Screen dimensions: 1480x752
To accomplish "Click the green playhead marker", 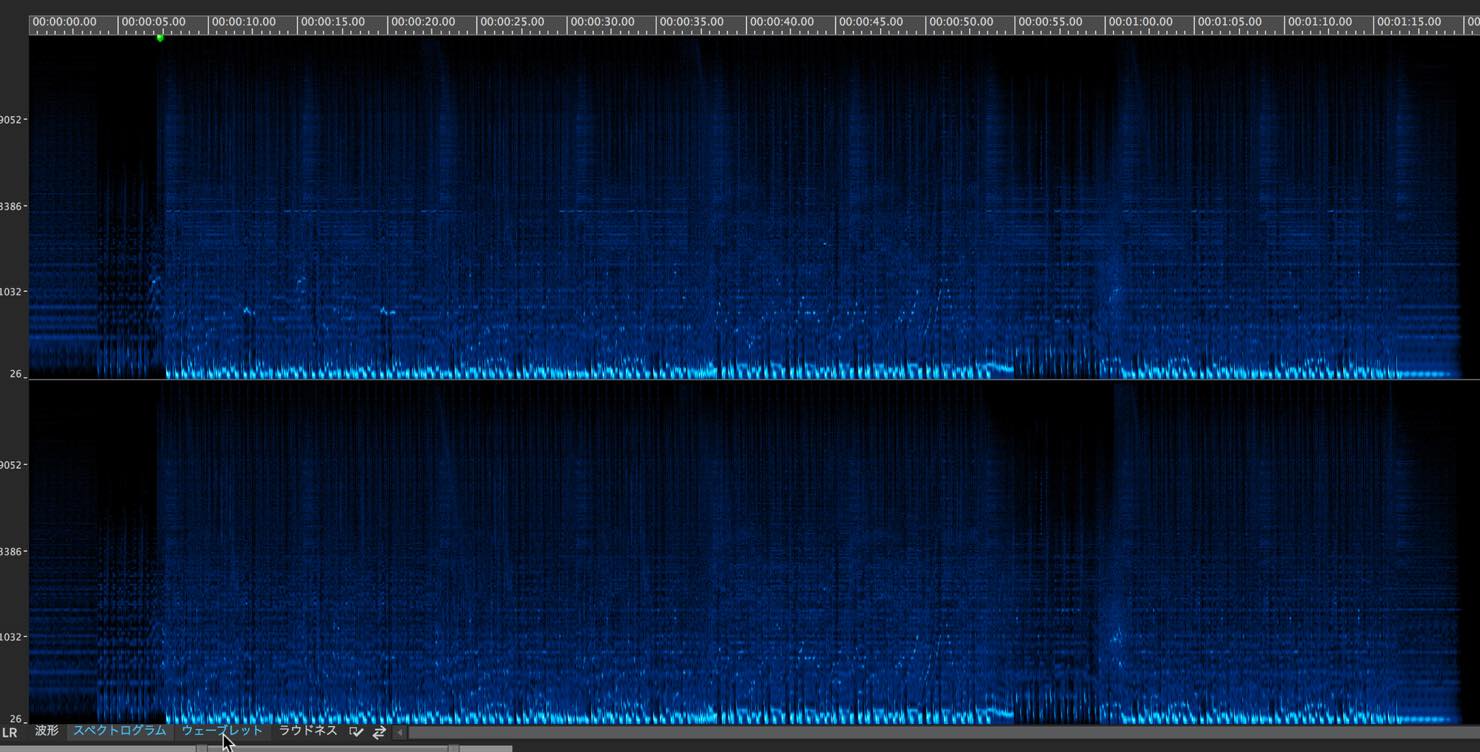I will point(160,38).
